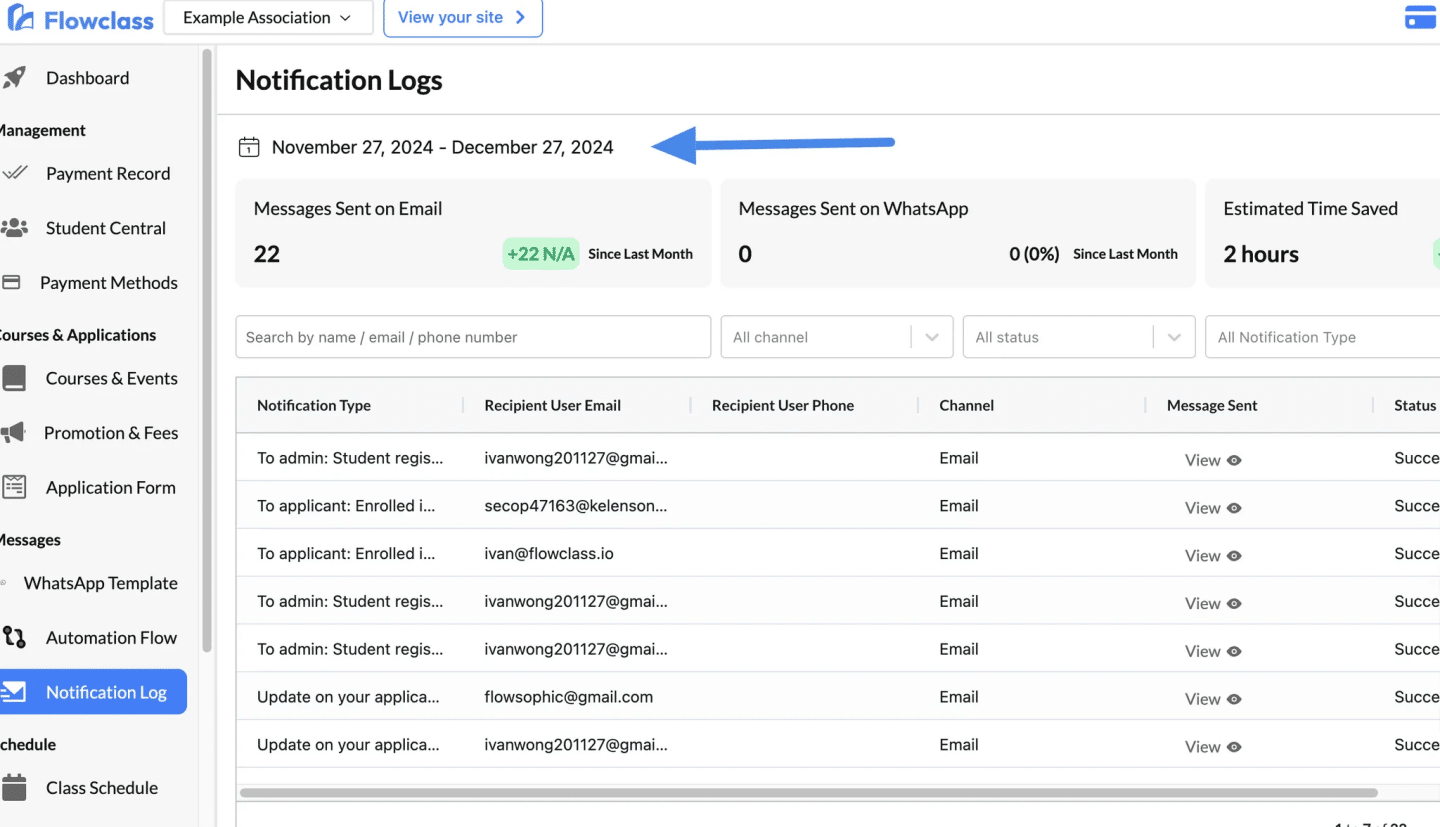
Task: Sort by the Notification Type column header
Action: [x=314, y=405]
